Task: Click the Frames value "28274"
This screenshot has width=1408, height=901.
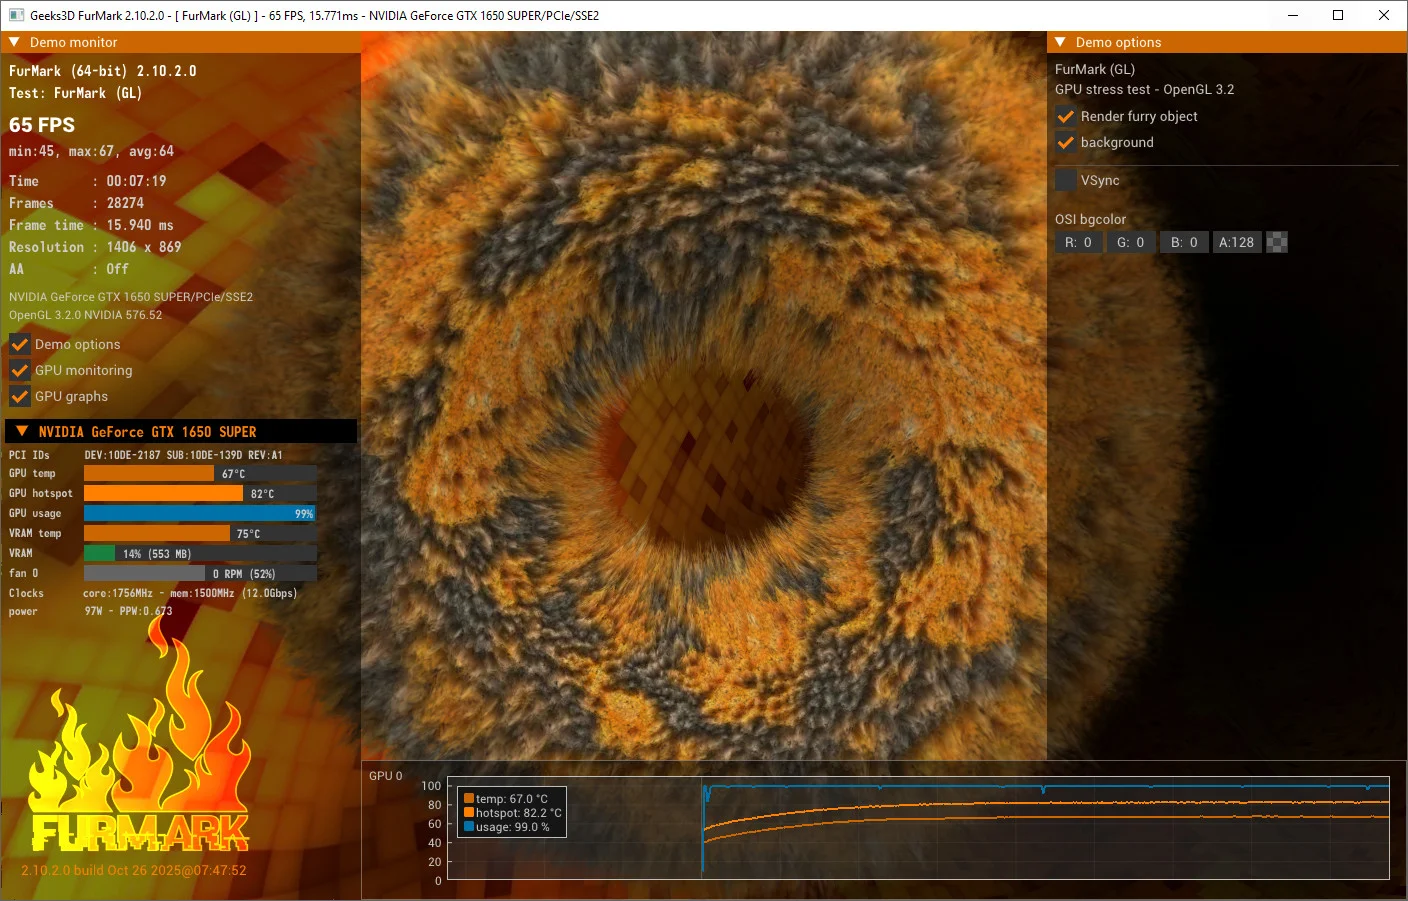Action: (125, 203)
